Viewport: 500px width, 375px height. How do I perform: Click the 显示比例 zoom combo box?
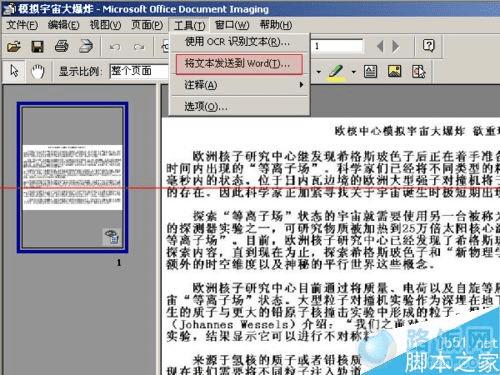coord(139,71)
